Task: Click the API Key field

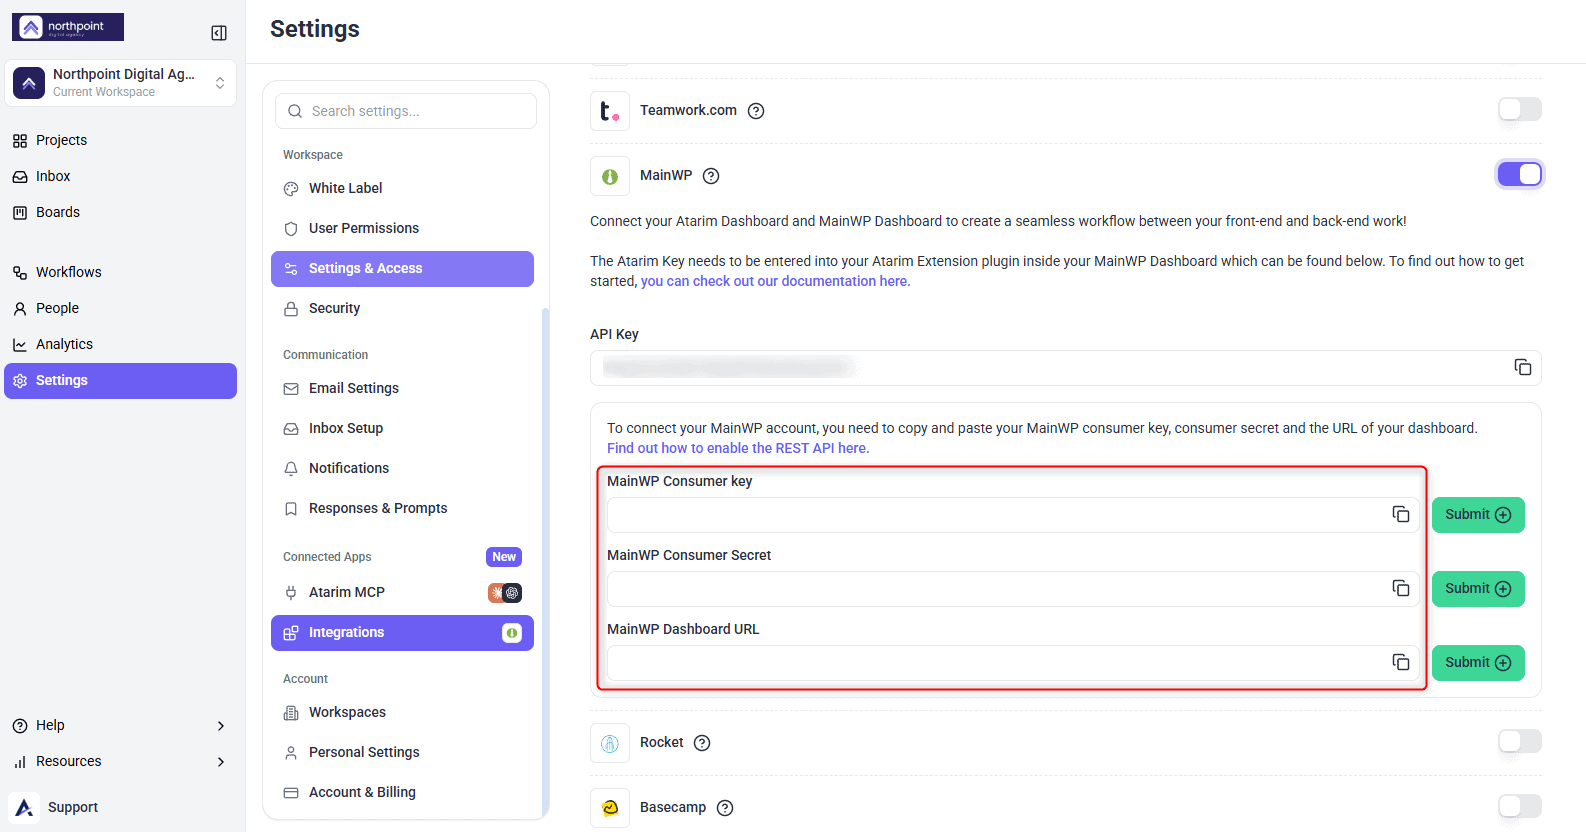Action: (1065, 368)
